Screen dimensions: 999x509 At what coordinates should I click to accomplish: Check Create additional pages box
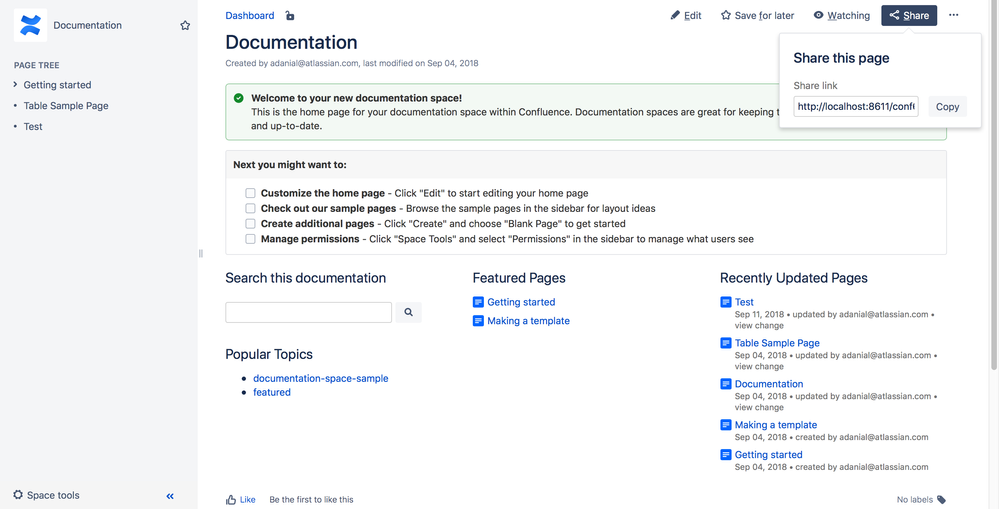[250, 224]
